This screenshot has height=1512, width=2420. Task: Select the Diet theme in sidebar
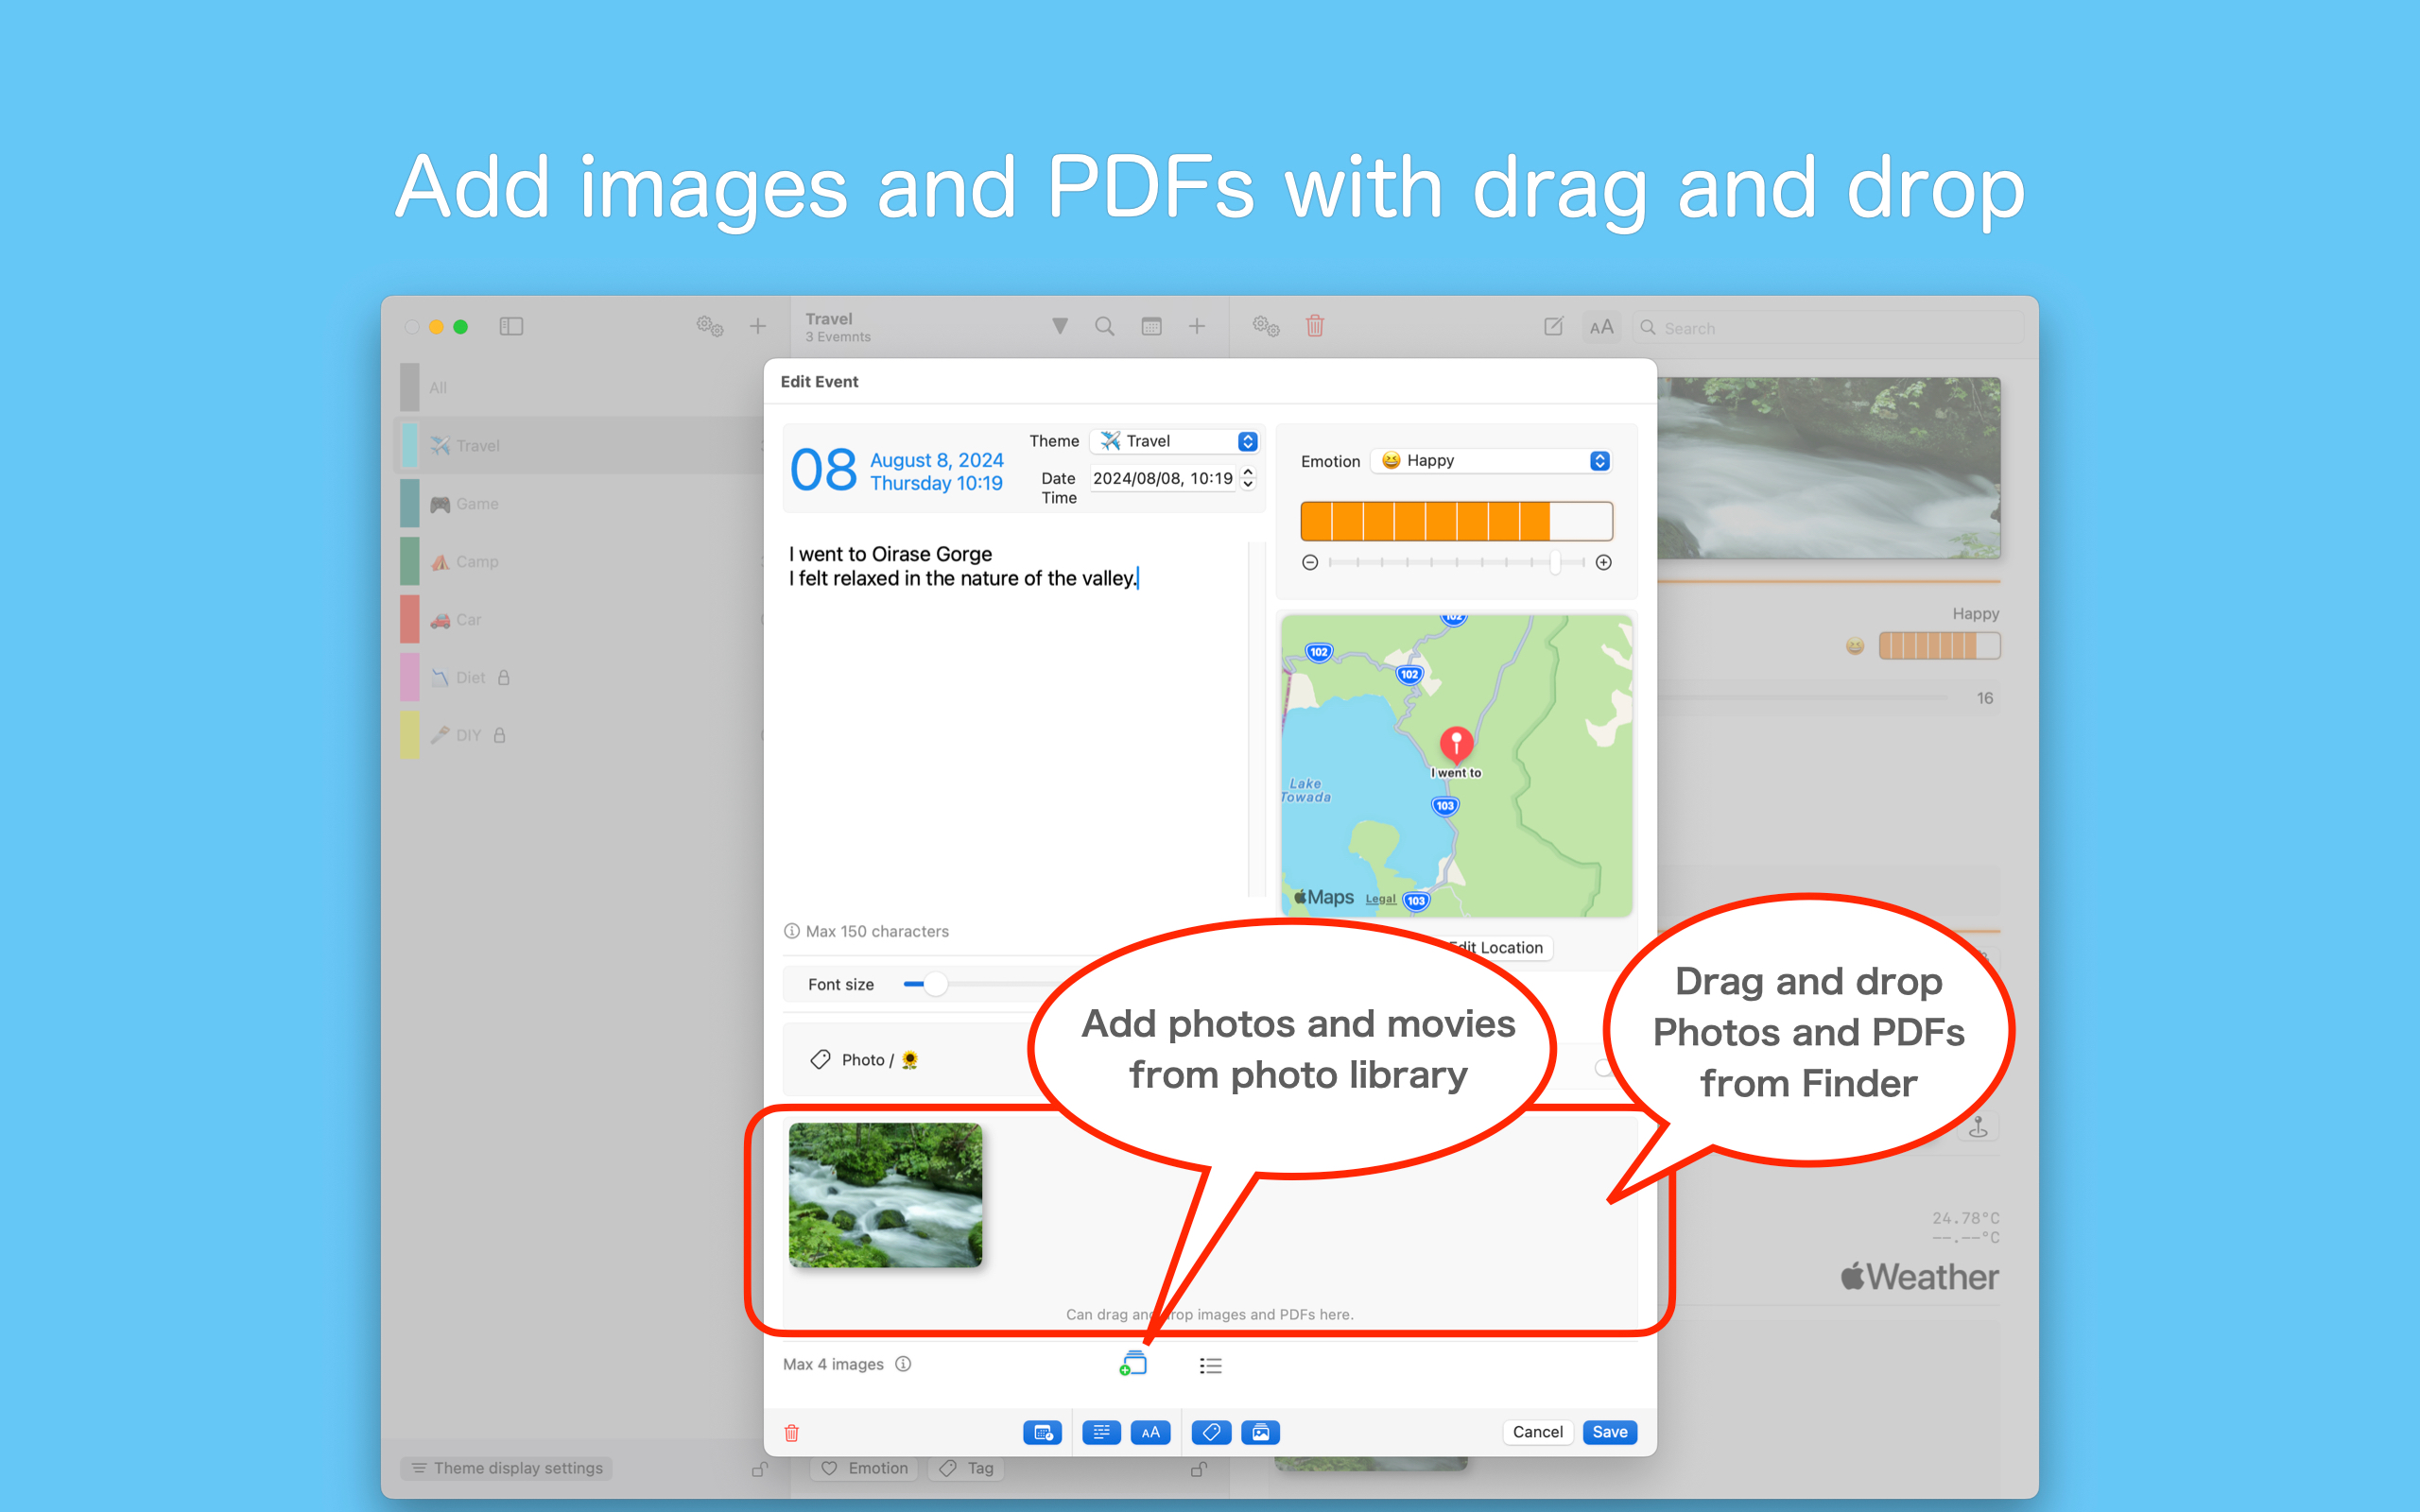click(x=580, y=677)
